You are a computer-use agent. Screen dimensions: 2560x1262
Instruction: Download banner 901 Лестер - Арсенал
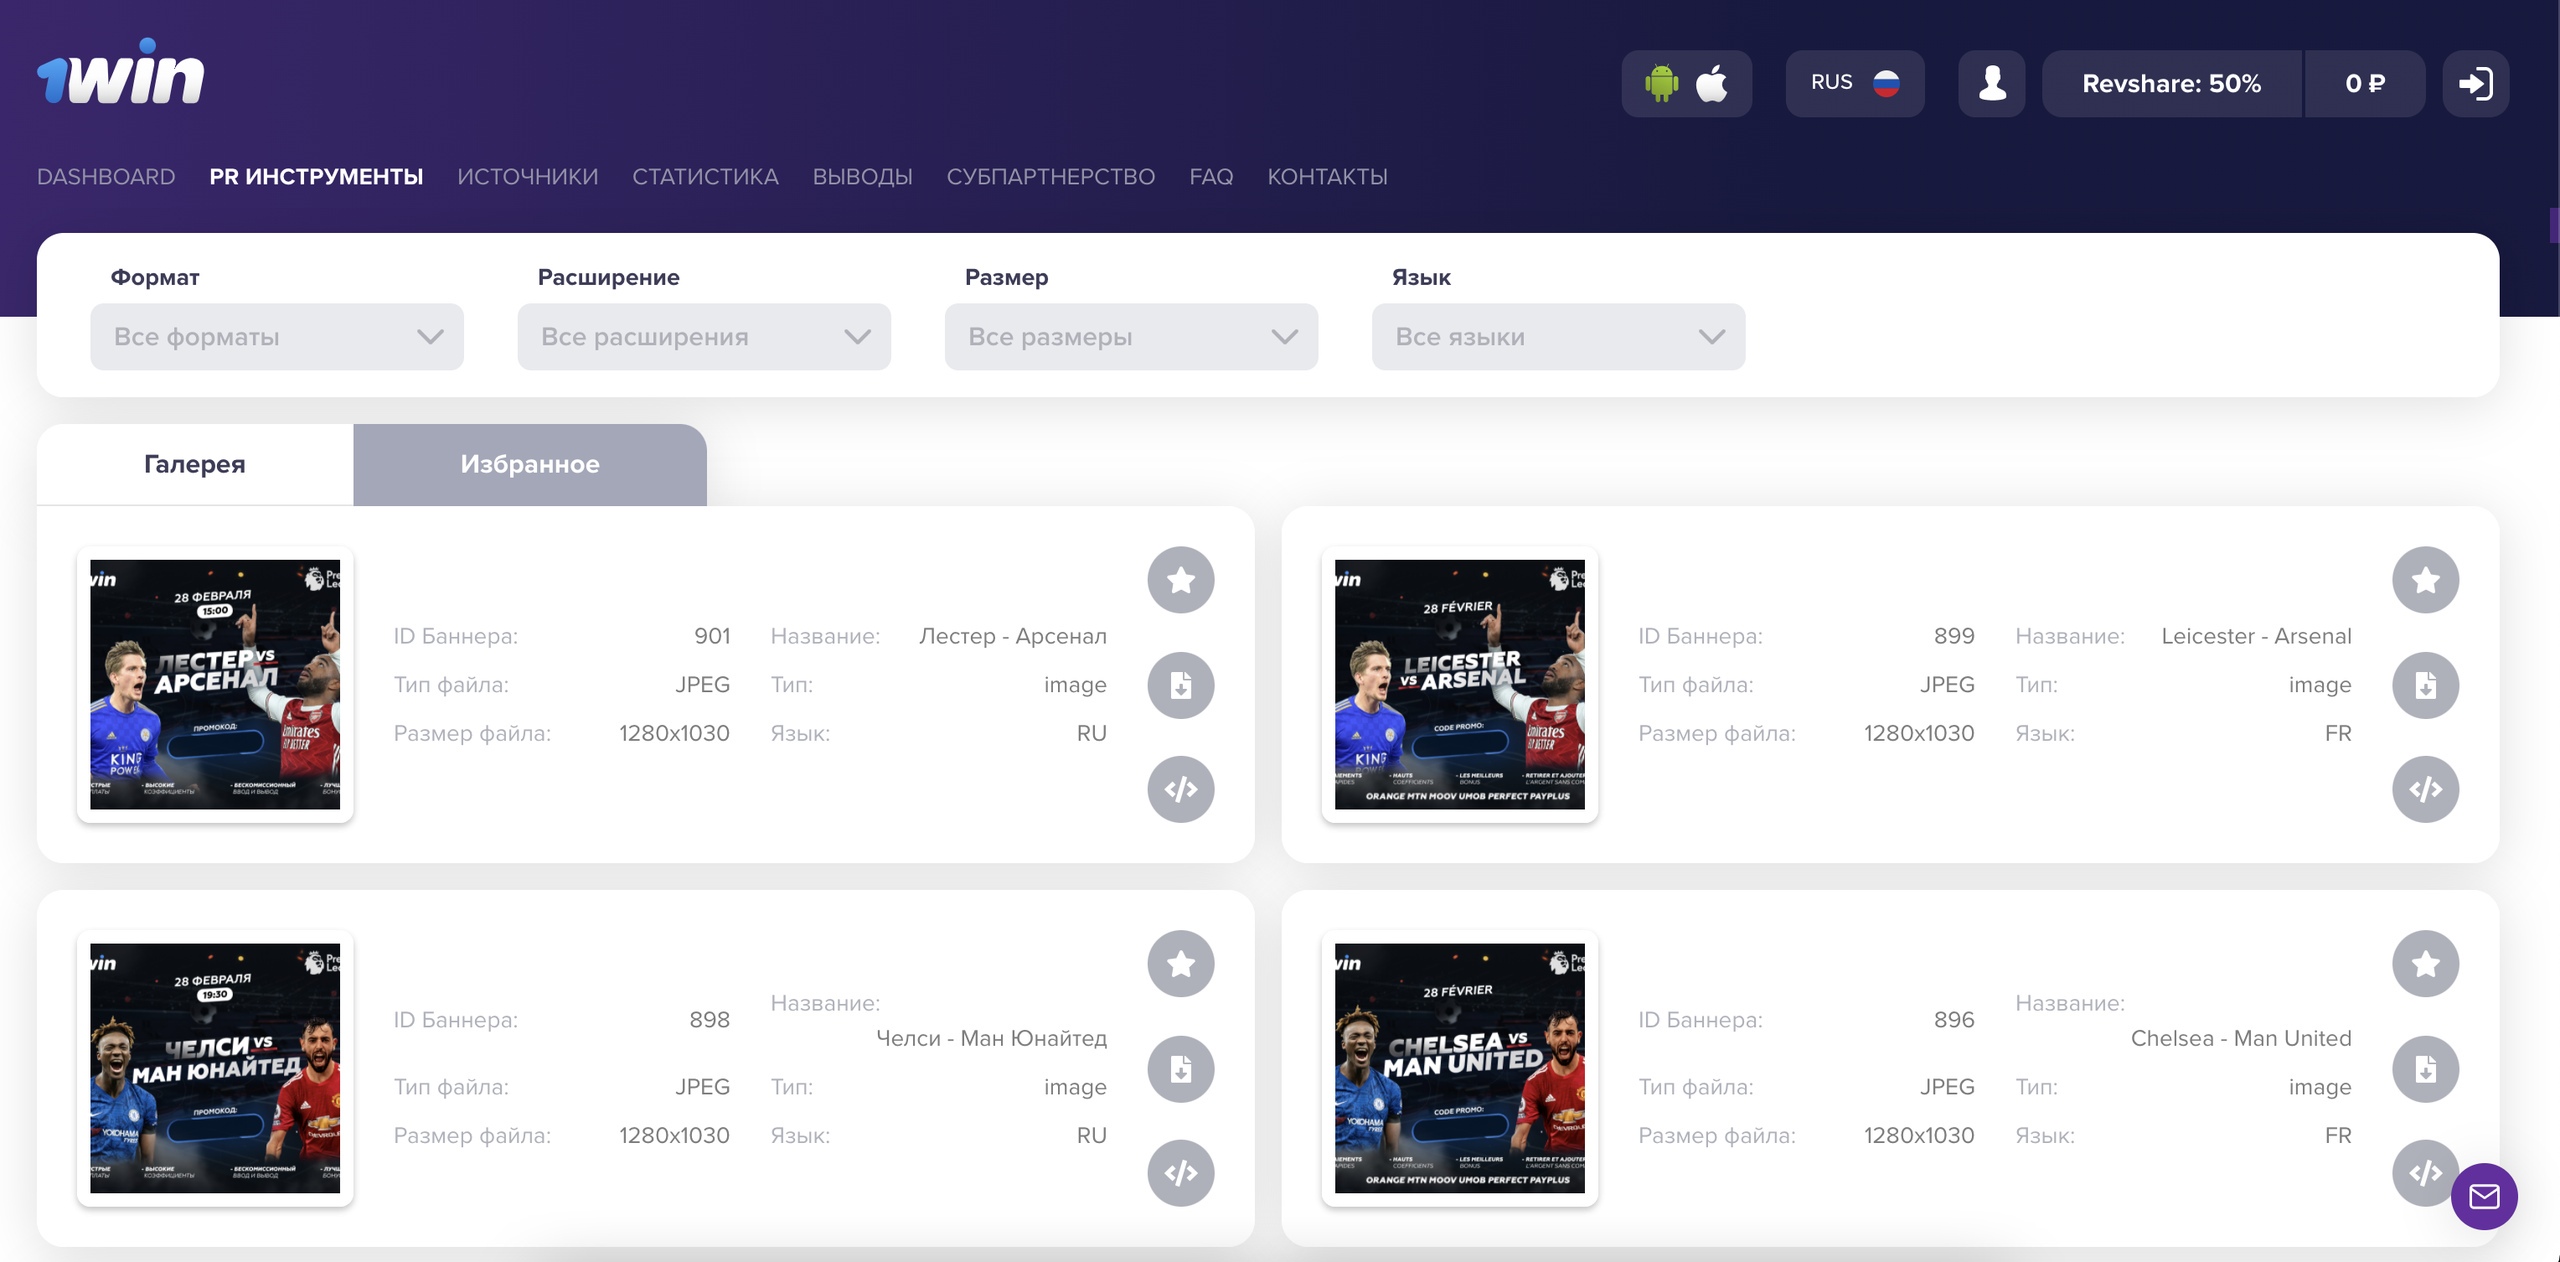tap(1180, 686)
